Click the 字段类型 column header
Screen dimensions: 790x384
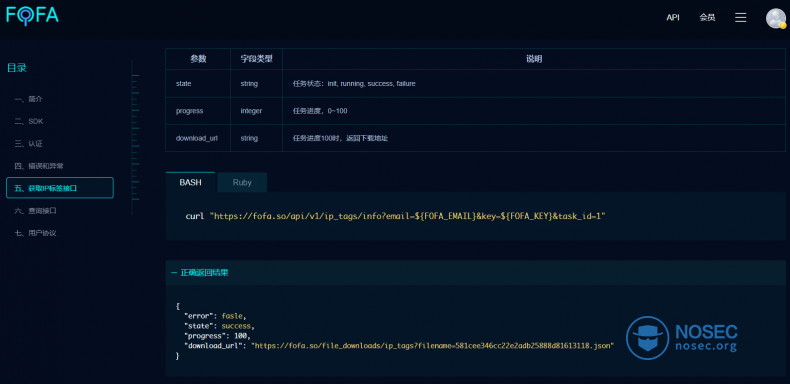tap(256, 59)
